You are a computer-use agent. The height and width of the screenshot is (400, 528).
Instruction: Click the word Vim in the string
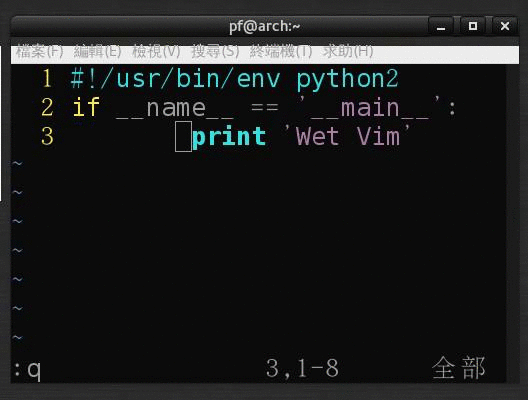(378, 136)
